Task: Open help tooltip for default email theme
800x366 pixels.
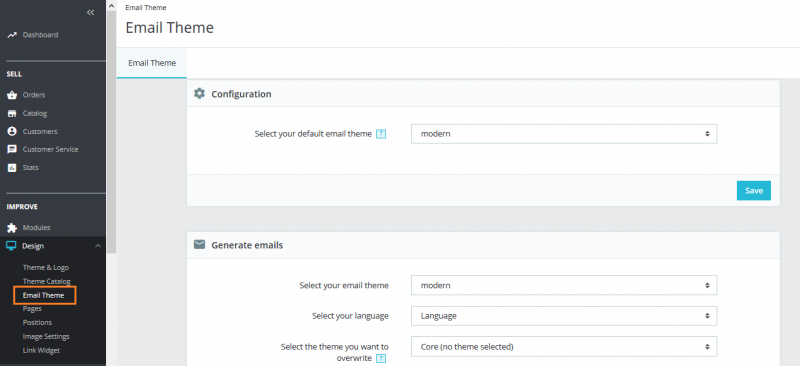Action: (381, 134)
